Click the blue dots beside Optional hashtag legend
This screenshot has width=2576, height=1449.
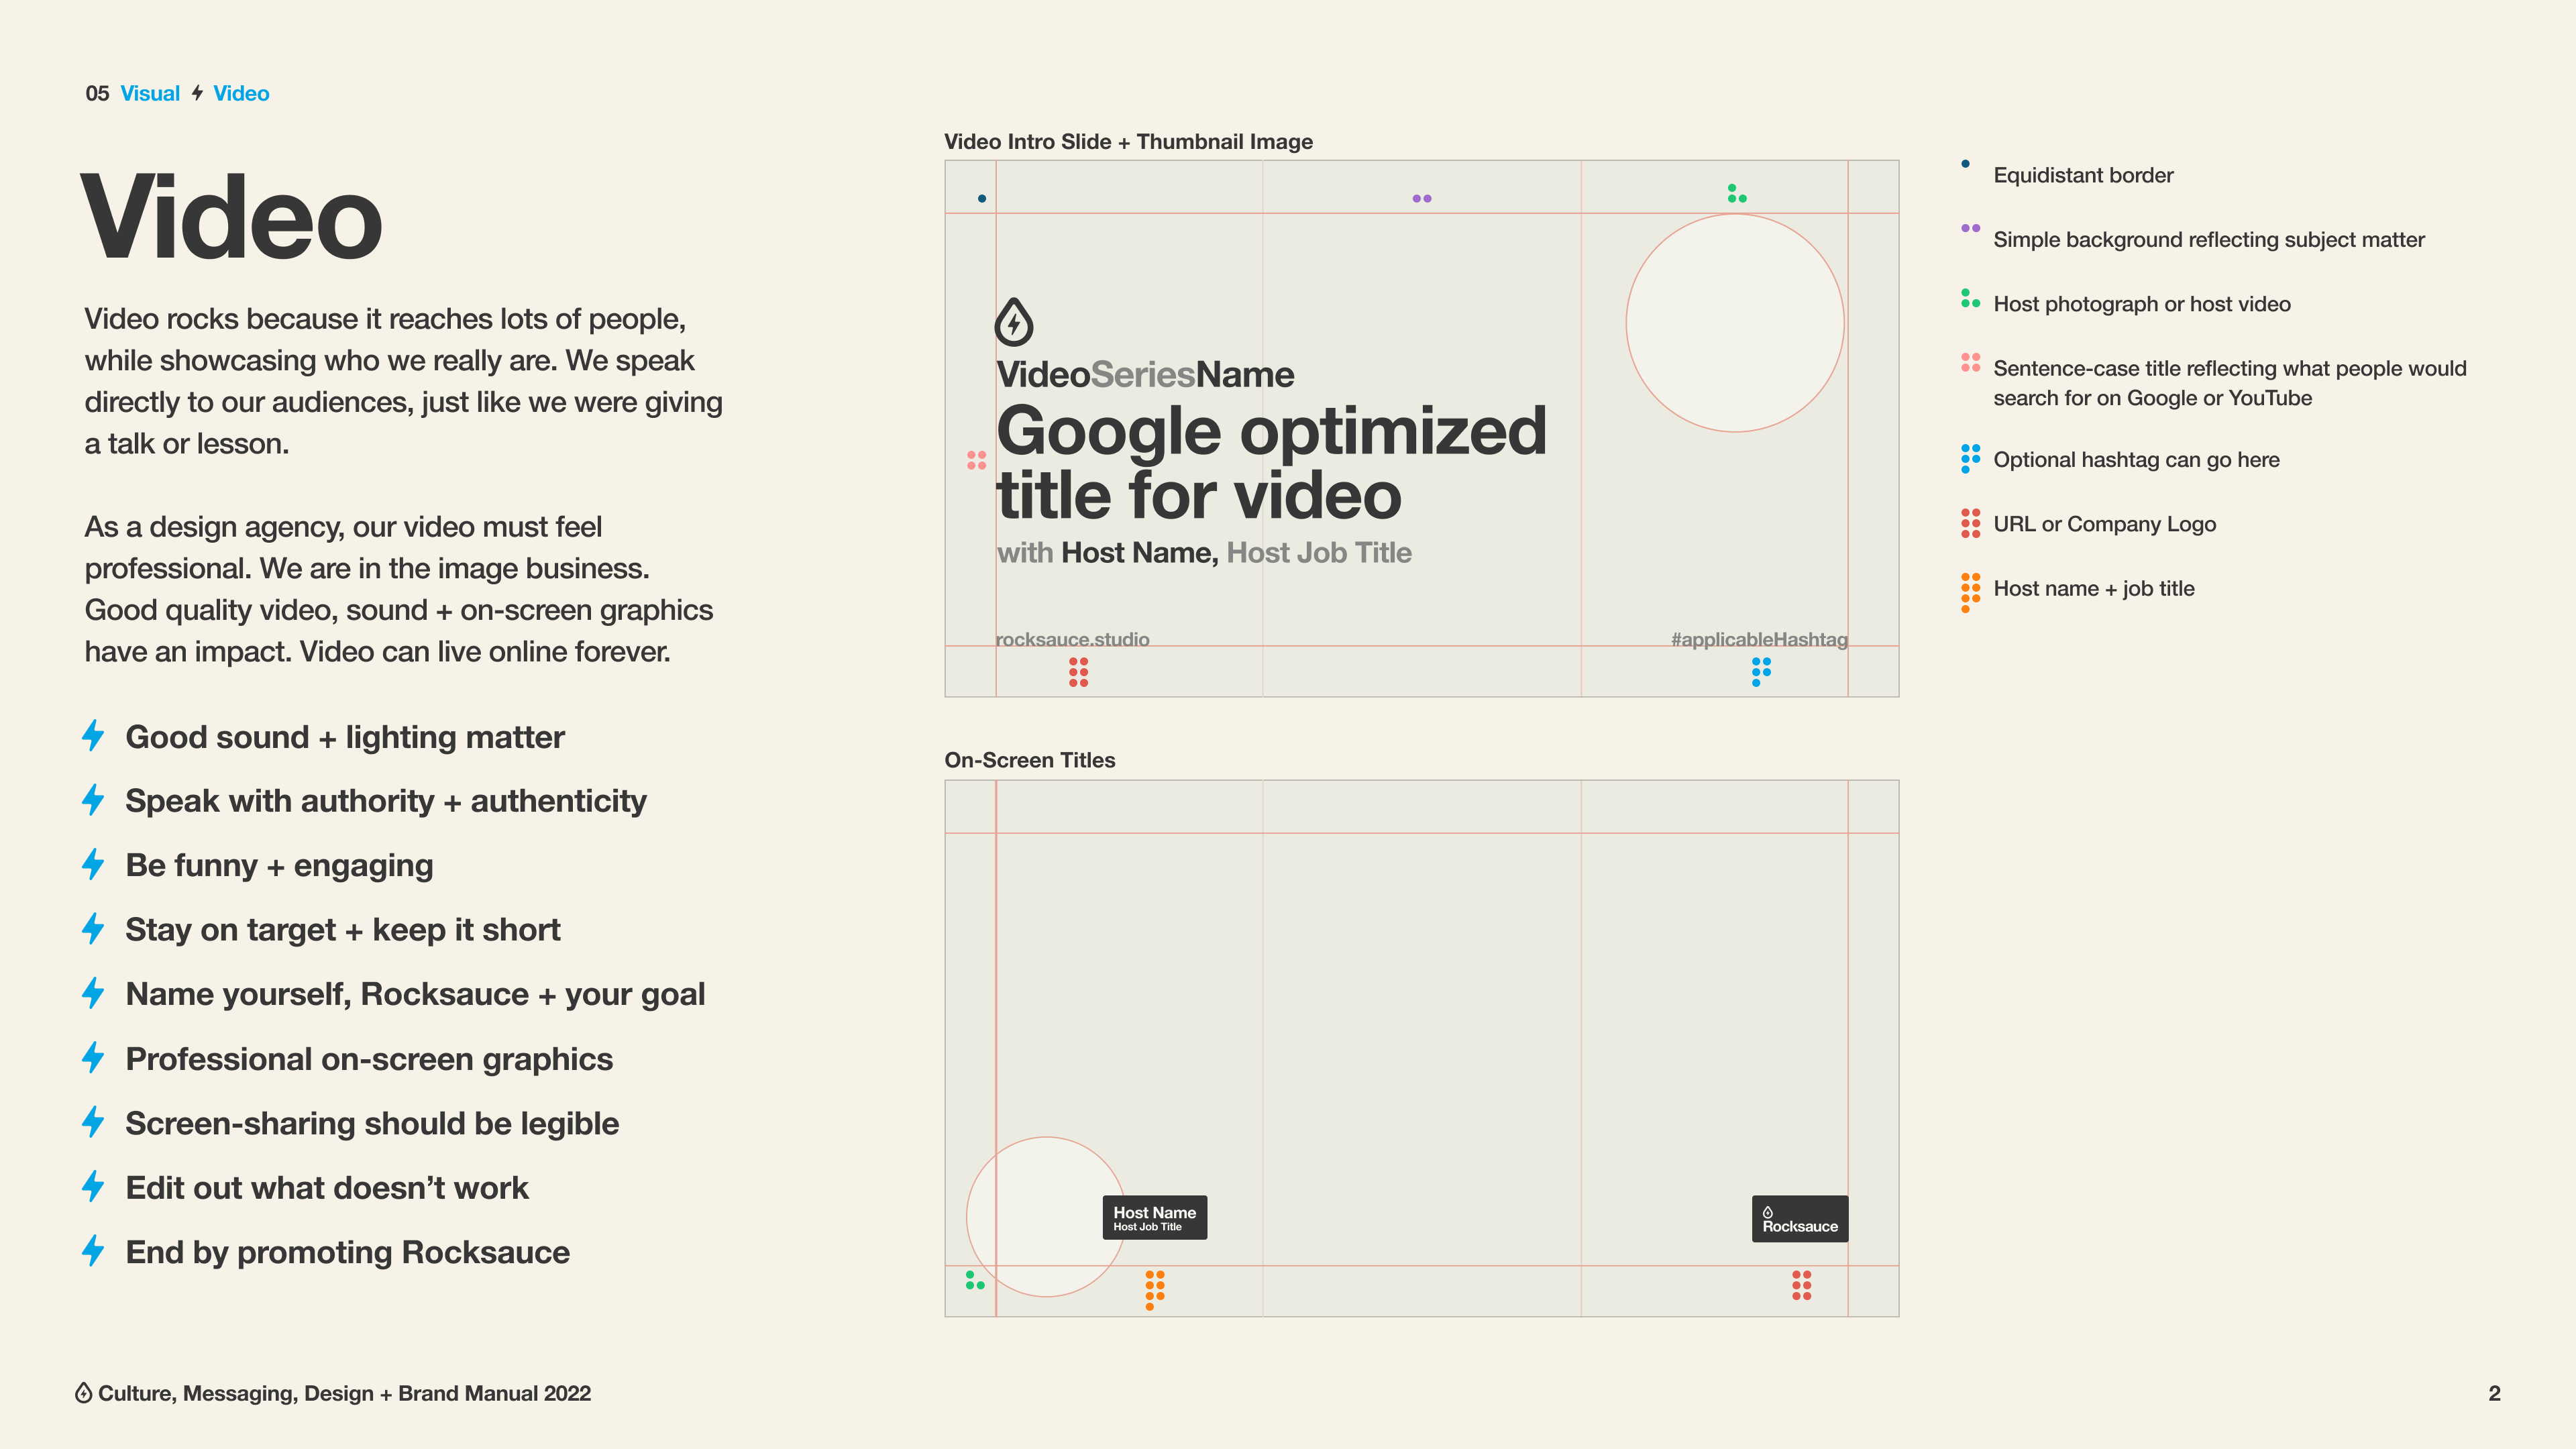pos(1970,459)
